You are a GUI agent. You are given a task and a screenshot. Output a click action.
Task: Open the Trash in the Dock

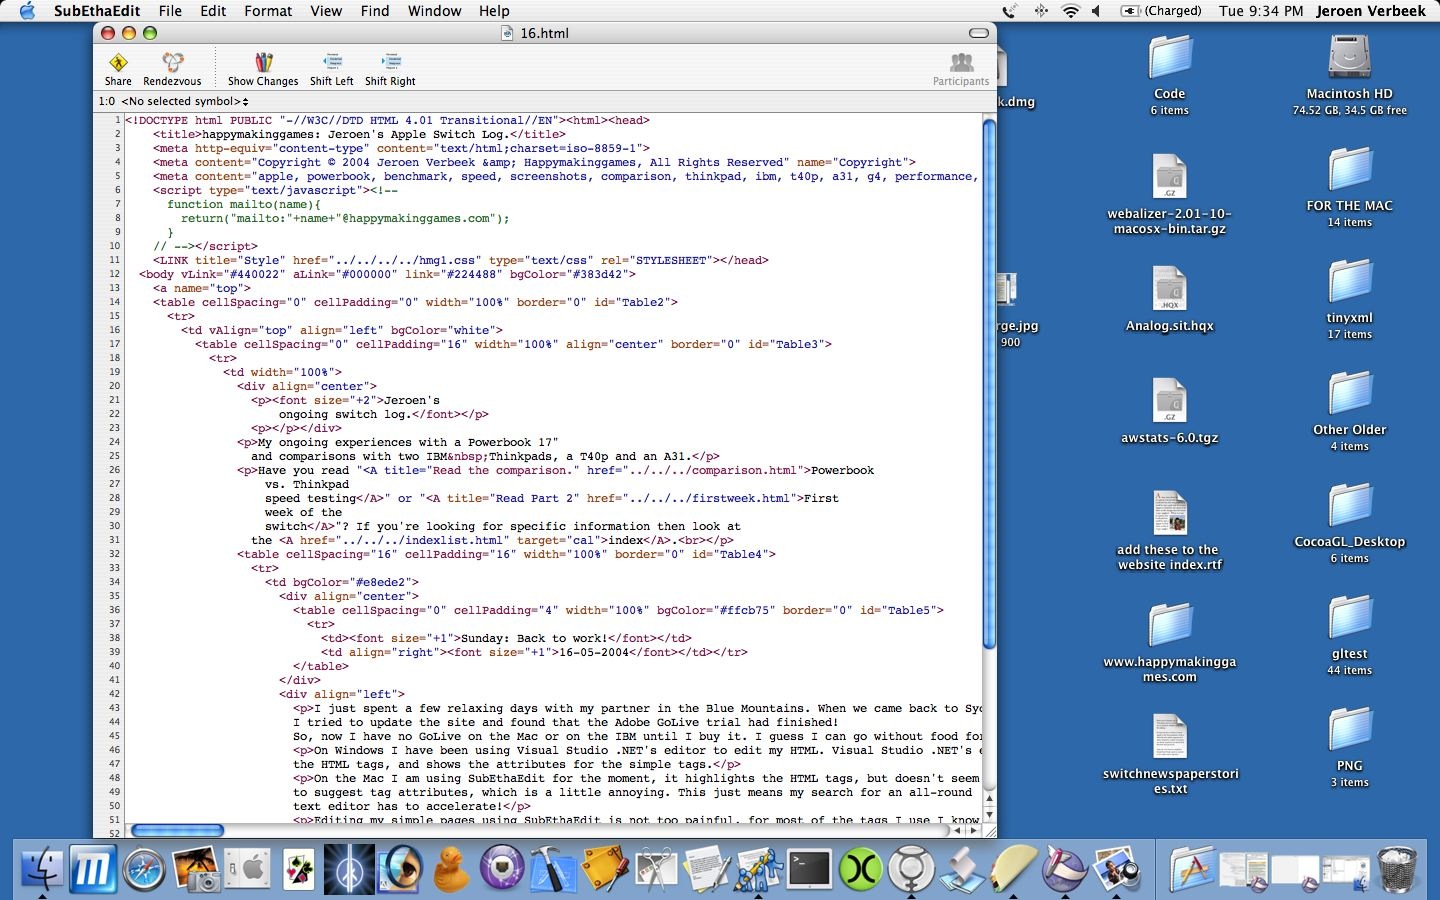click(1397, 868)
